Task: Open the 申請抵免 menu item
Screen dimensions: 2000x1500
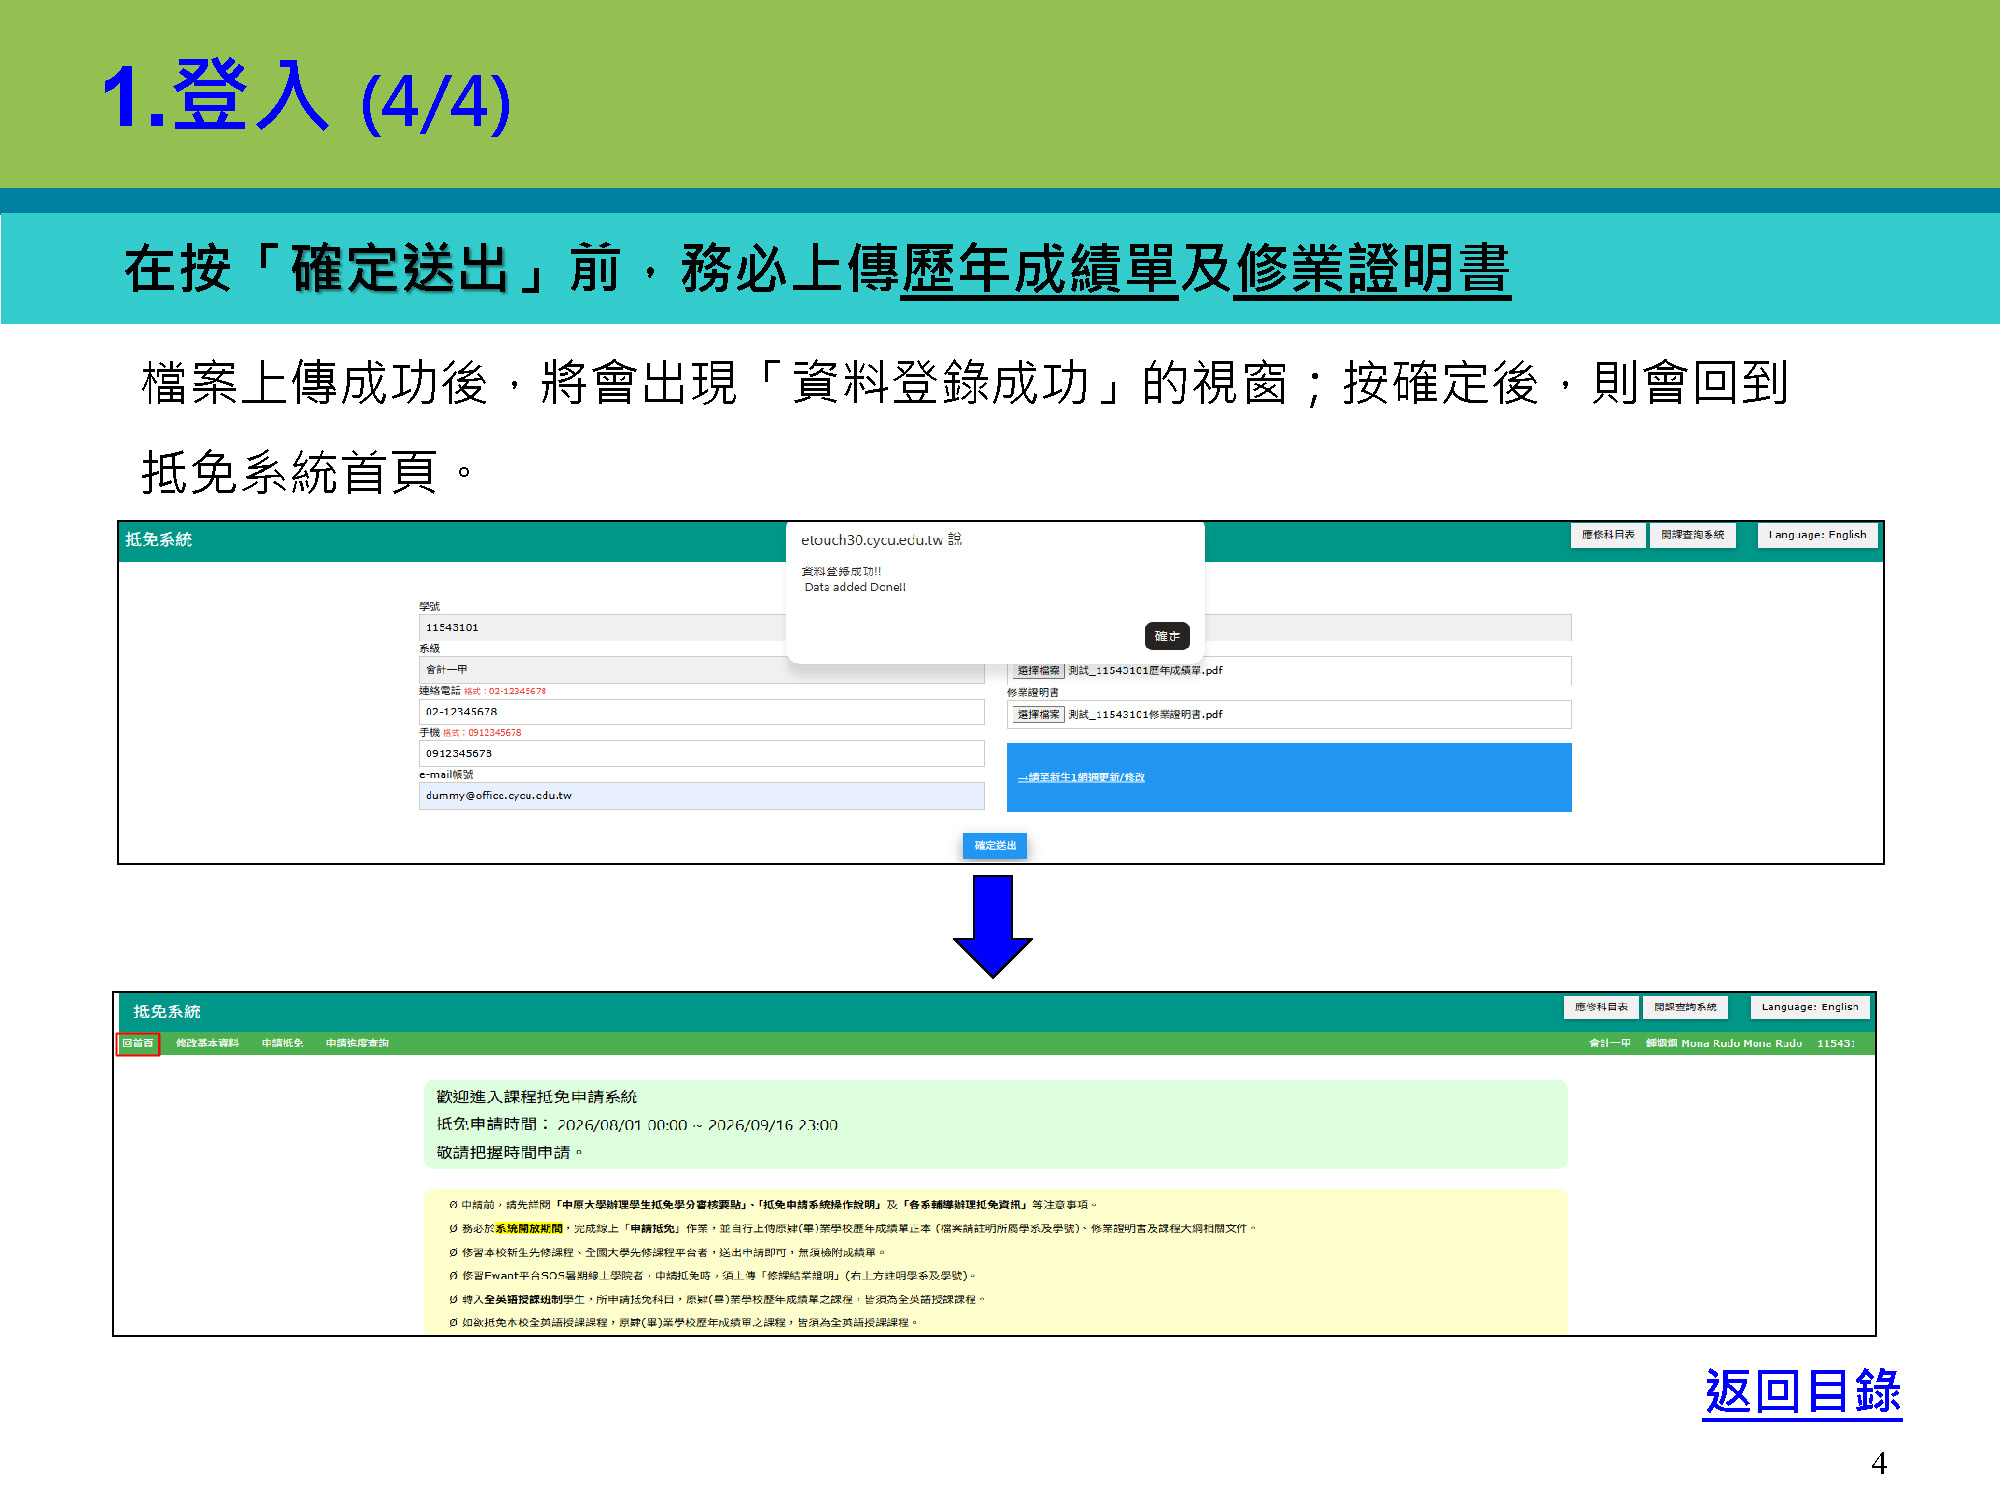Action: (x=282, y=1044)
